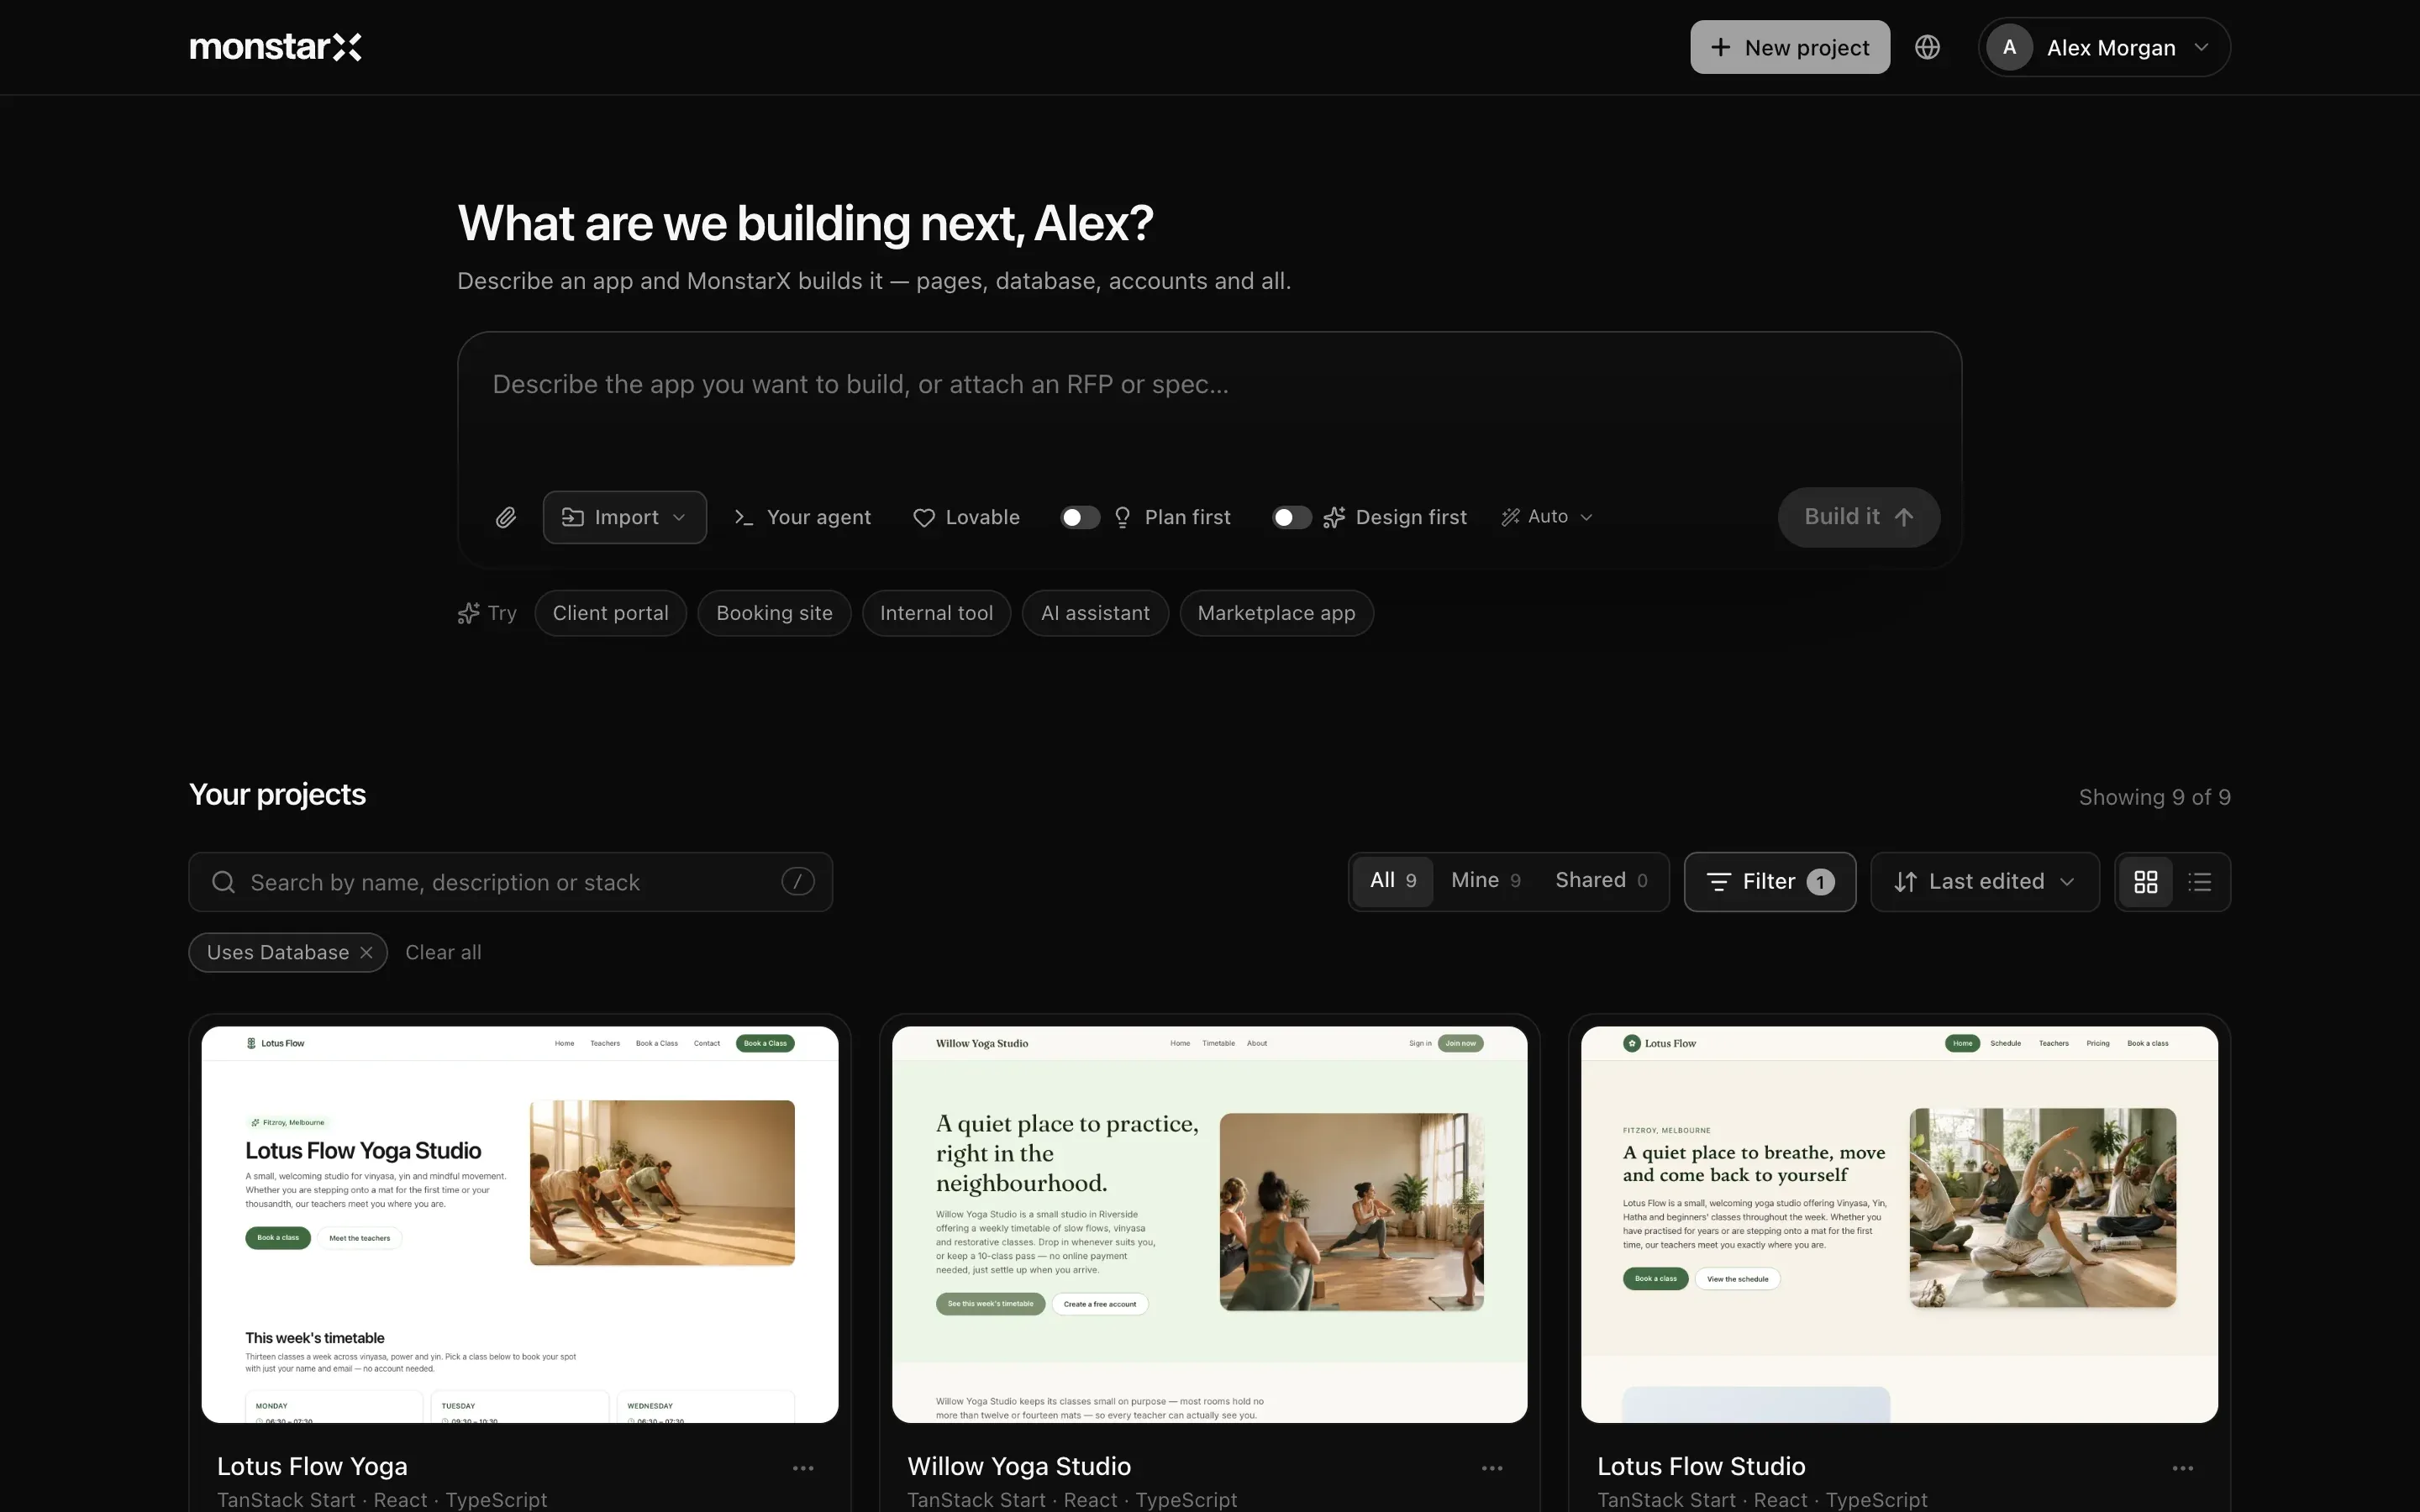Open the Last edited sort dropdown
The width and height of the screenshot is (2420, 1512).
pos(1984,882)
